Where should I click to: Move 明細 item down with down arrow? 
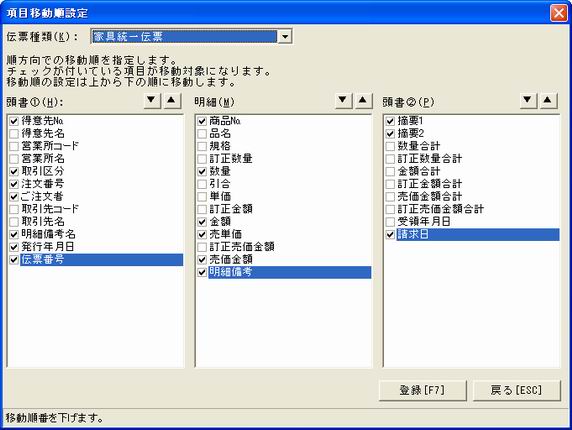pos(343,100)
